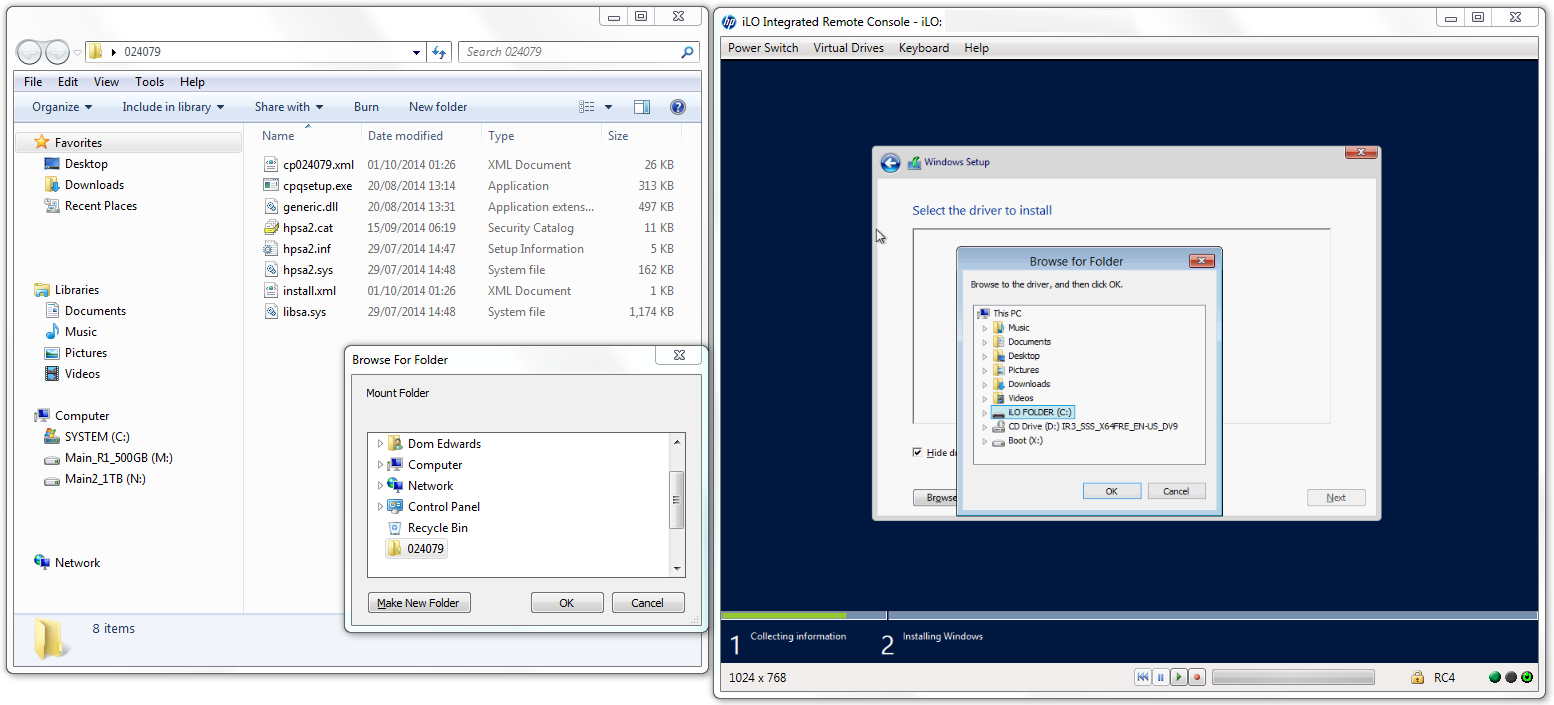Select Downloads under Favorites
The image size is (1554, 705).
[94, 185]
